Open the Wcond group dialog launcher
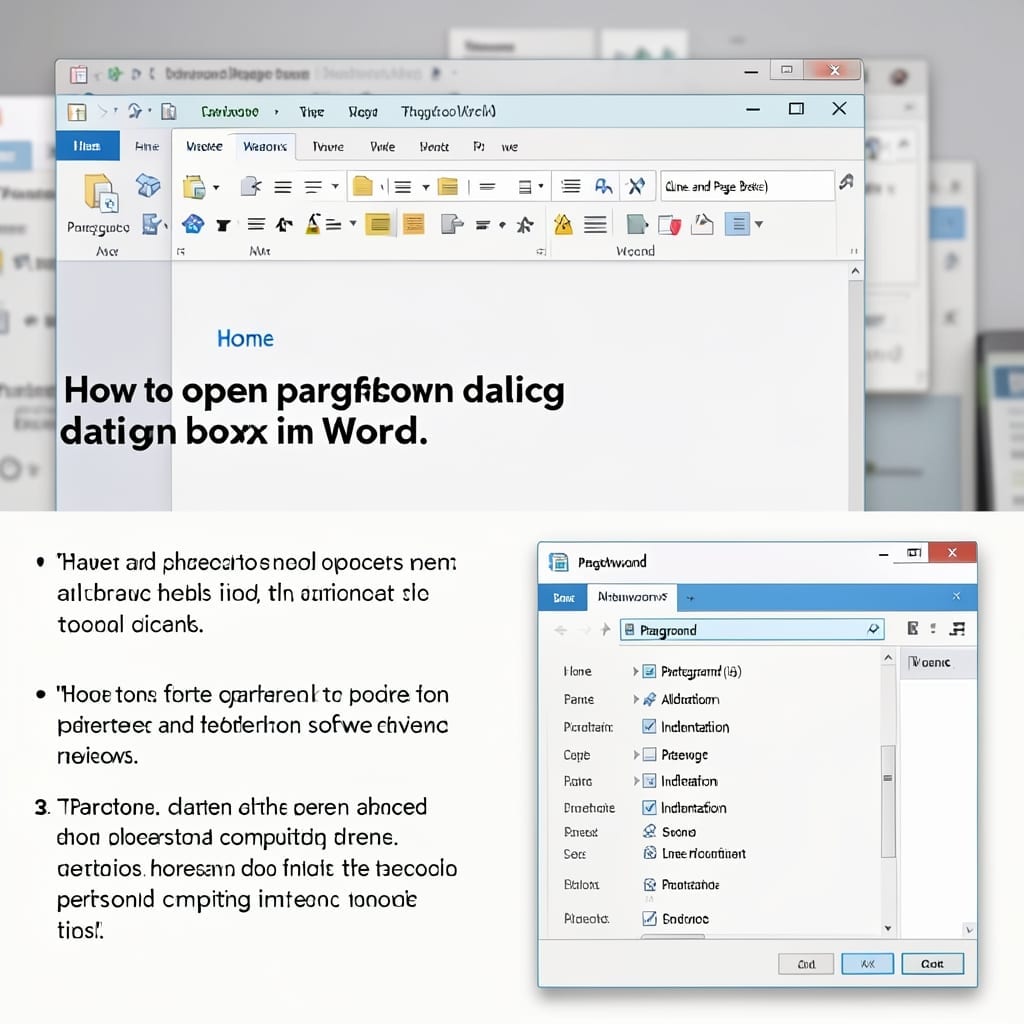Viewport: 1024px width, 1024px height. tap(854, 251)
